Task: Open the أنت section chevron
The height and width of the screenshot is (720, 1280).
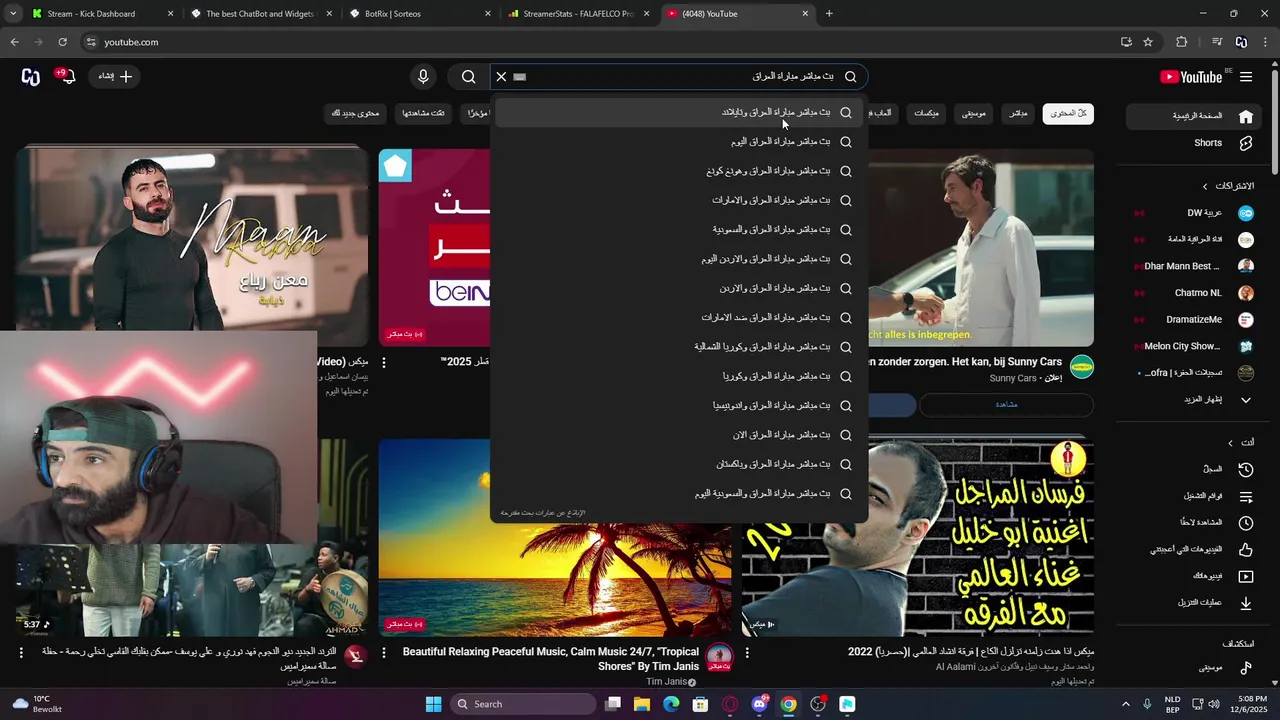Action: (1231, 443)
